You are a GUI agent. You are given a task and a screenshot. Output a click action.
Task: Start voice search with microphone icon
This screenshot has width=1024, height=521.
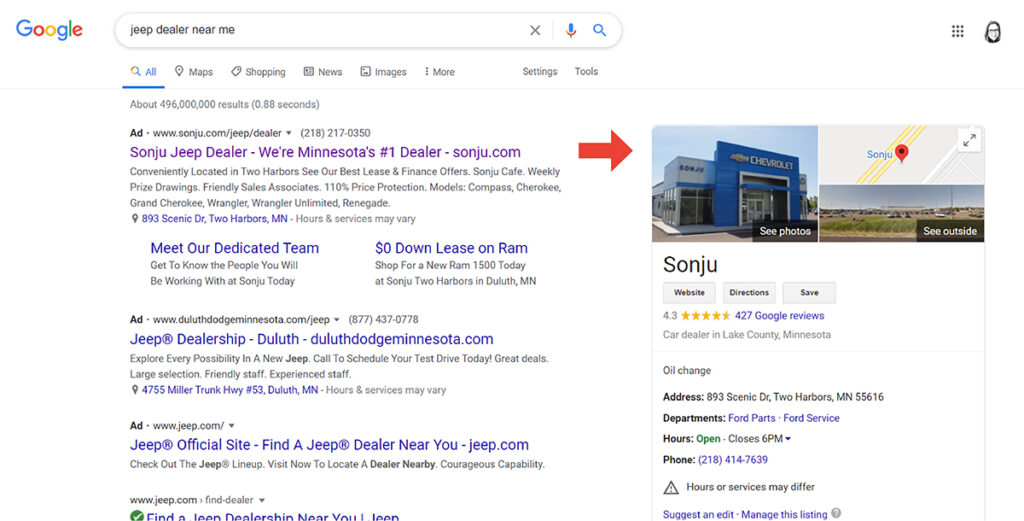pyautogui.click(x=571, y=30)
